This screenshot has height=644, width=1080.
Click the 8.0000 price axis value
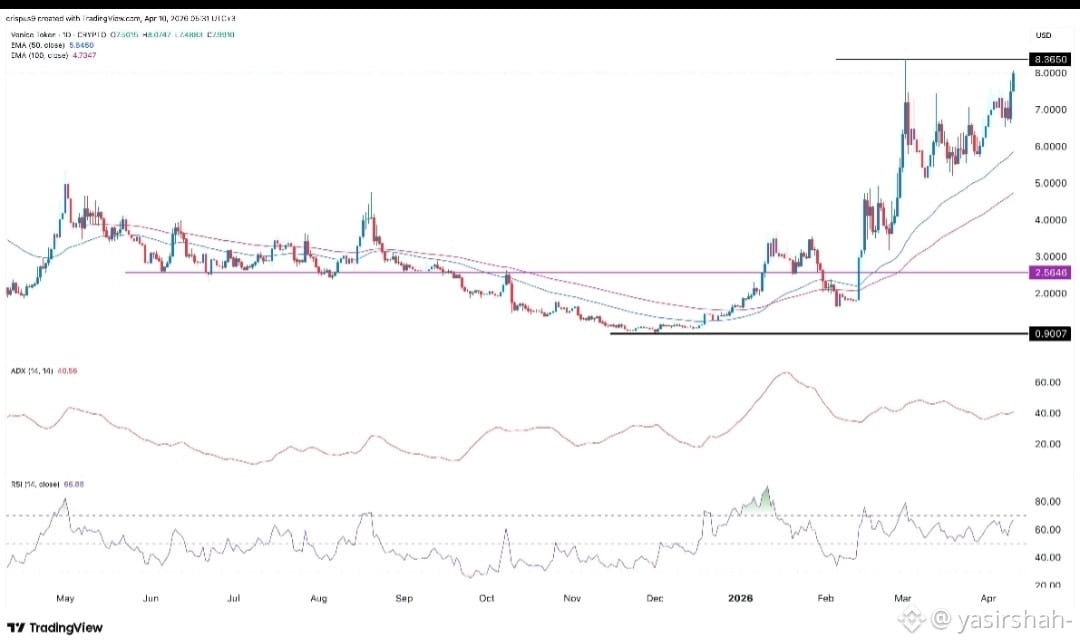click(1050, 73)
